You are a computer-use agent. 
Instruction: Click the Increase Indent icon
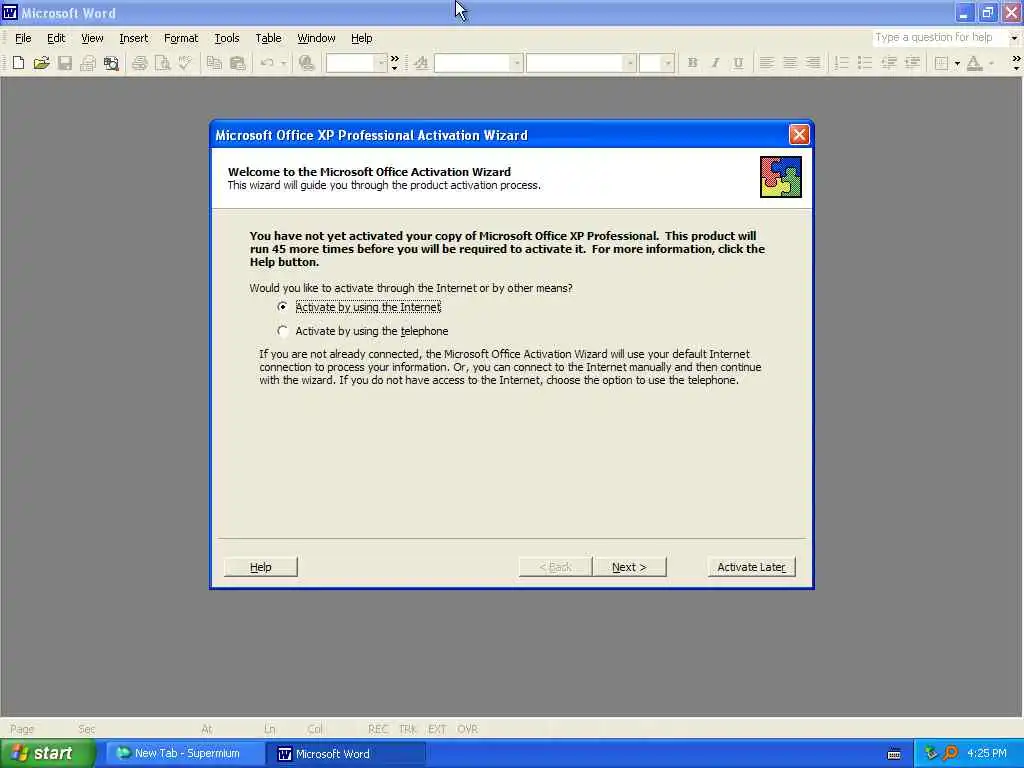[x=912, y=63]
